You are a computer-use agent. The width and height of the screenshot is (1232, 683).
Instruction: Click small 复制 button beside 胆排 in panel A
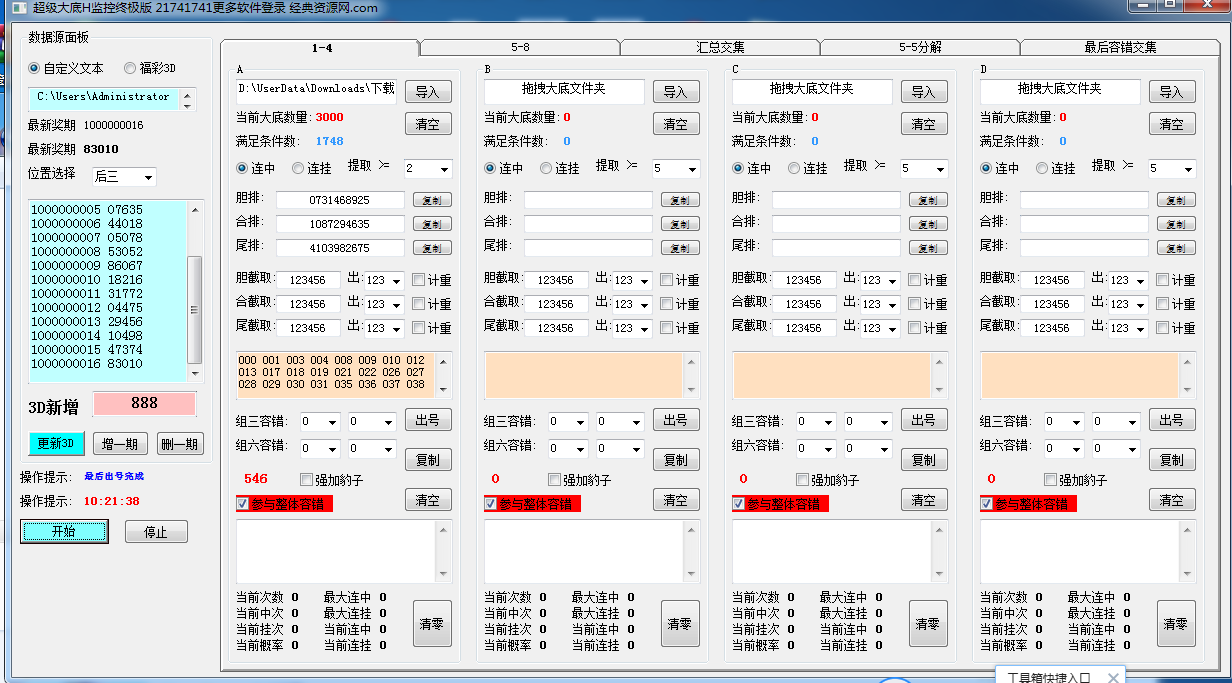click(432, 200)
